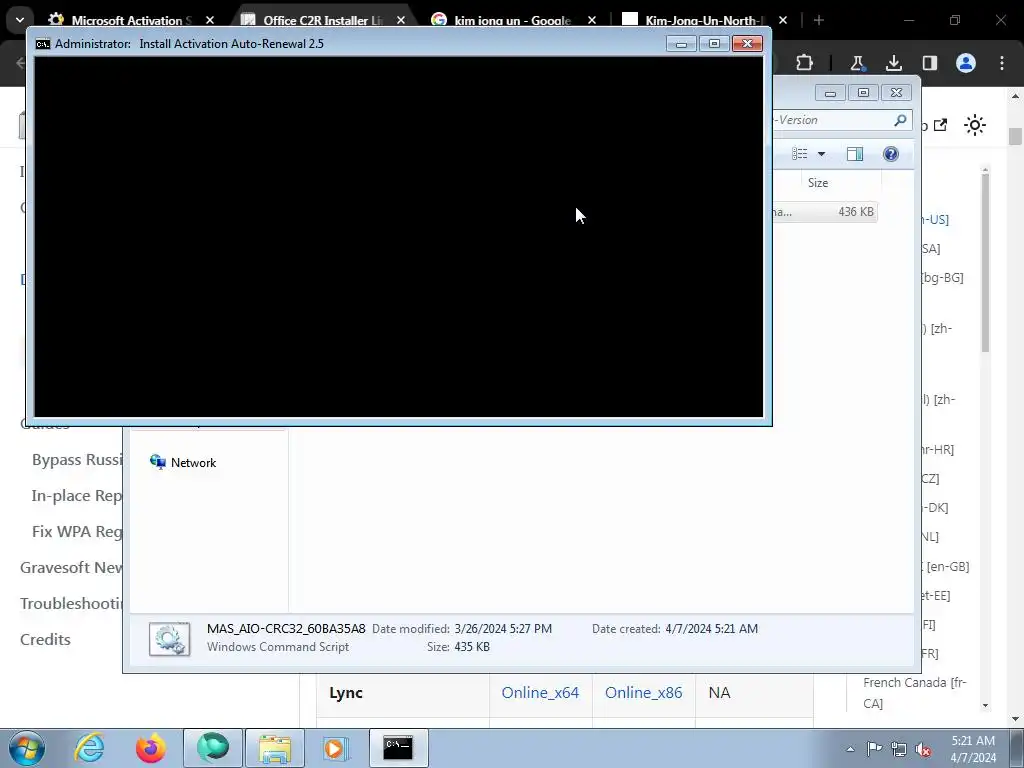Open Fix WPA Registry guide link
The image size is (1024, 768).
point(77,532)
